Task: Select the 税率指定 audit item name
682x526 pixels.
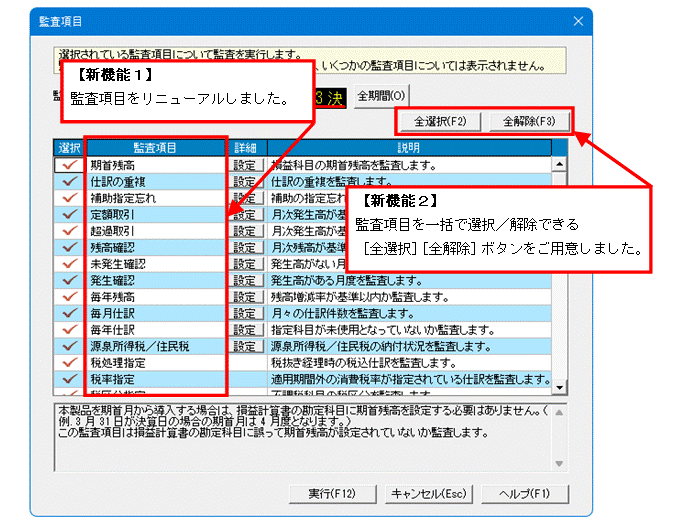Action: (x=113, y=379)
